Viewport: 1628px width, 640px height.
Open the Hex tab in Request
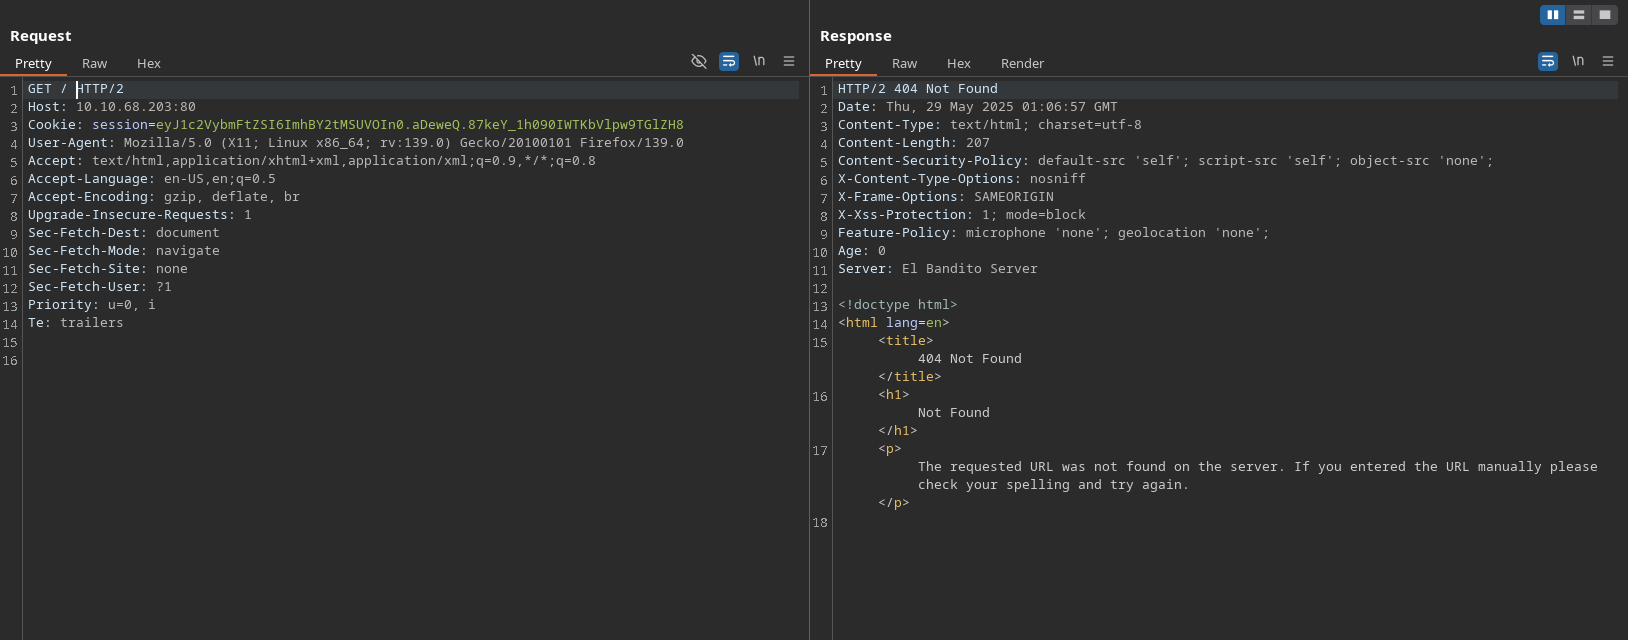148,63
